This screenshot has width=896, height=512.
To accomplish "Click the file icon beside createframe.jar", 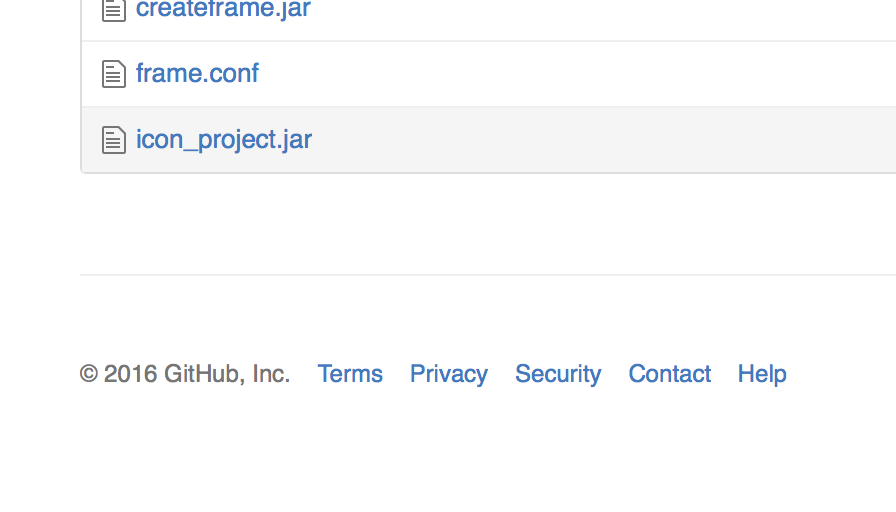I will tap(114, 10).
